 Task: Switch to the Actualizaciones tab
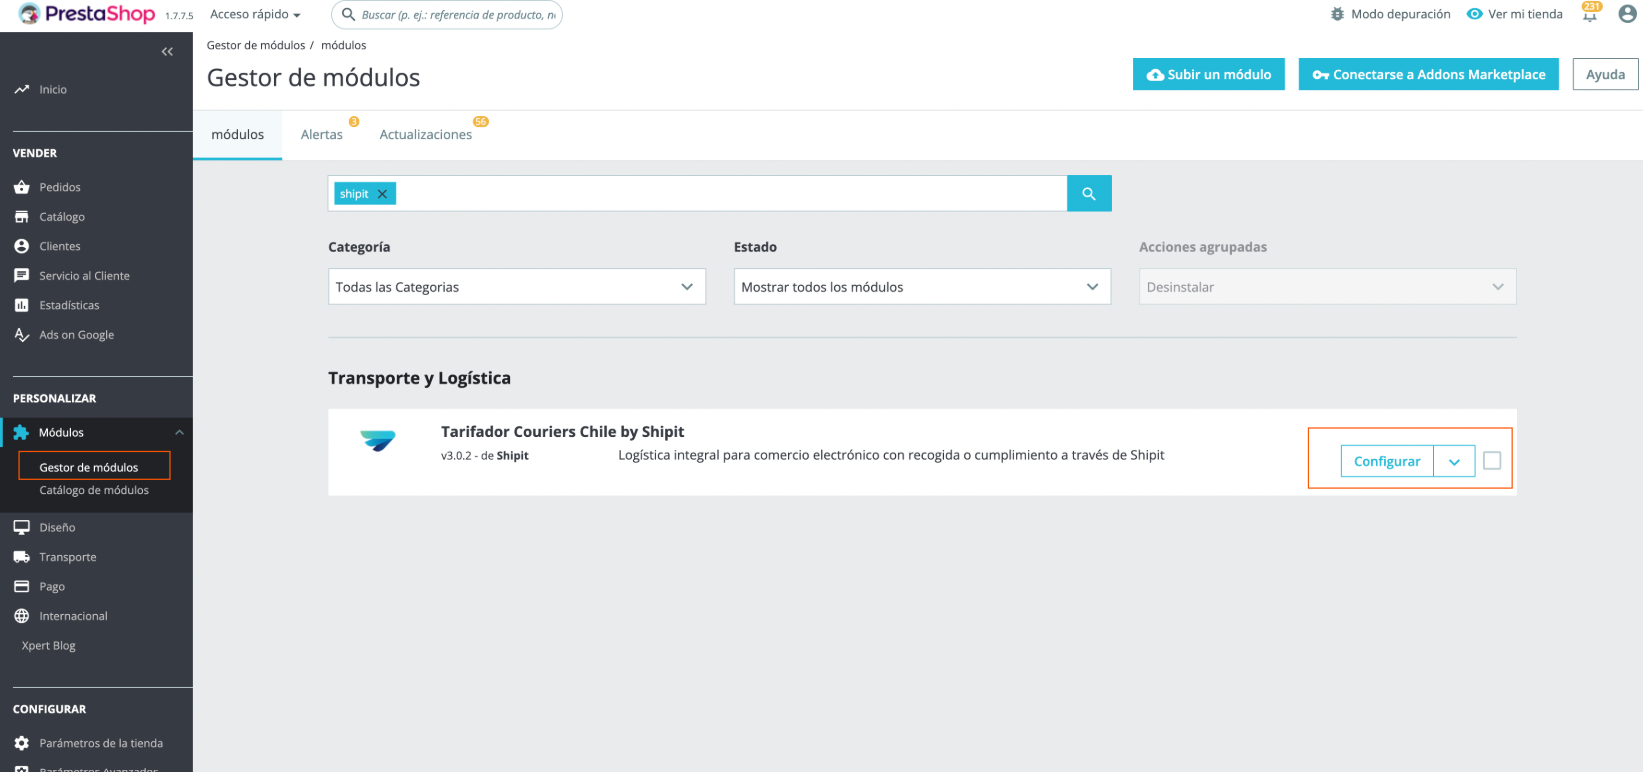426,135
